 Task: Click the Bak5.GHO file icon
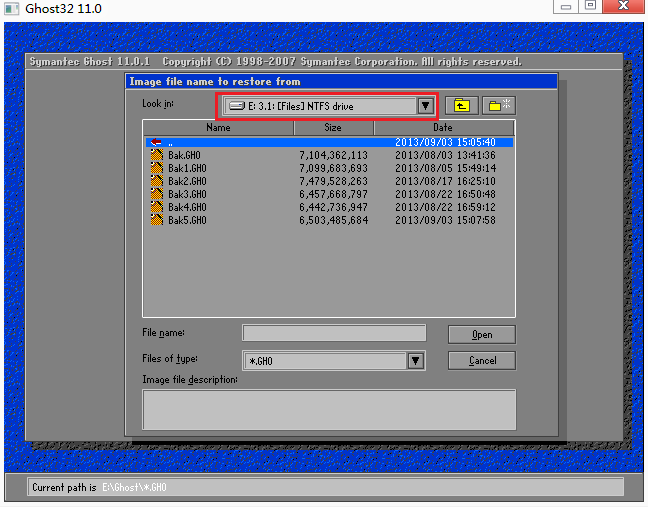click(x=157, y=220)
